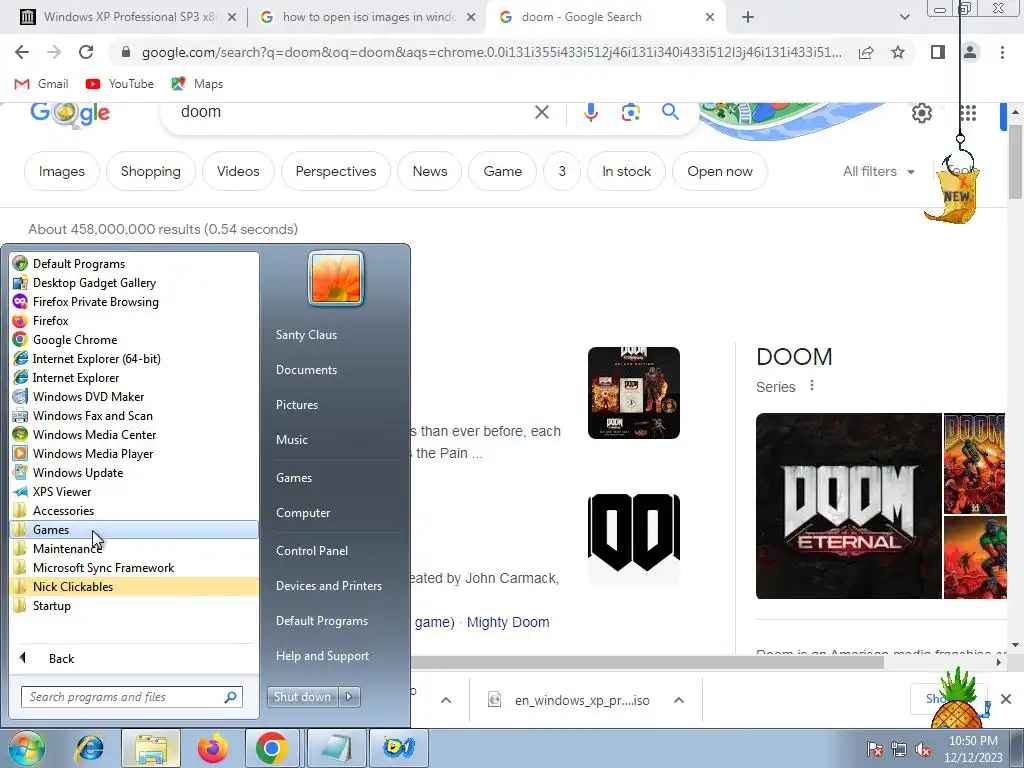The width and height of the screenshot is (1024, 768).
Task: Click the Shut down button
Action: 302,697
